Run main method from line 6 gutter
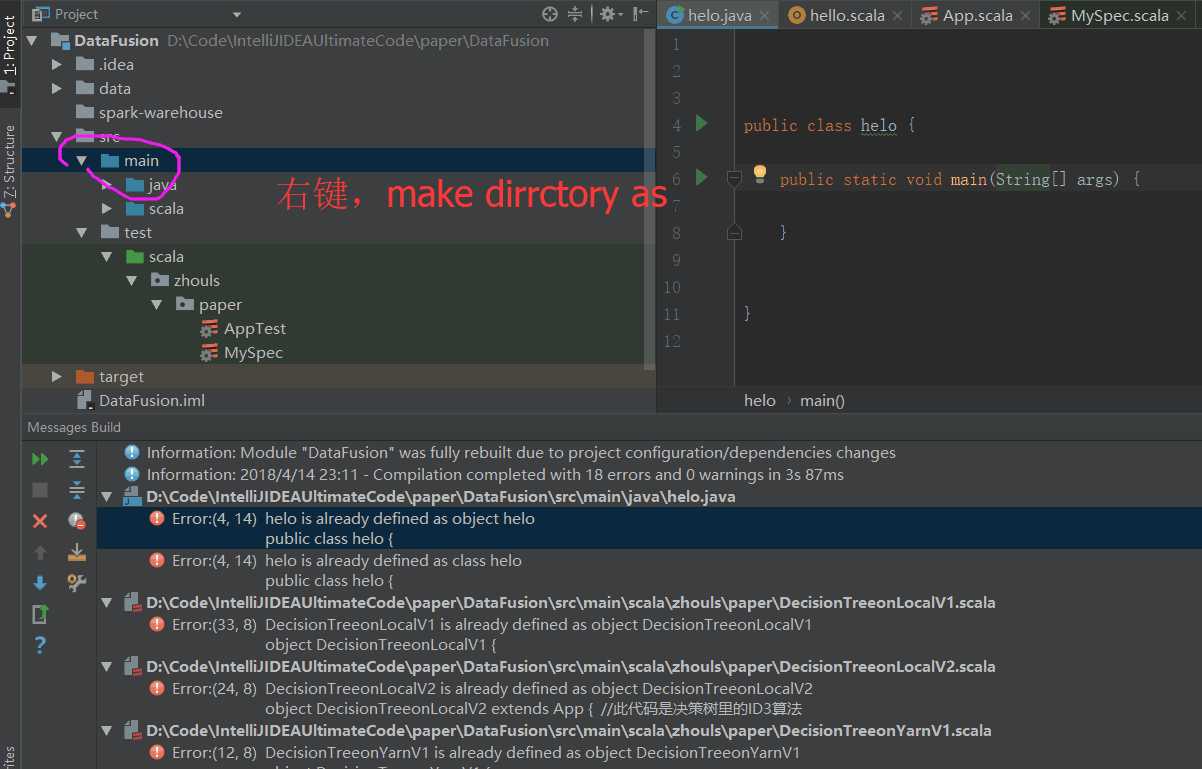Image resolution: width=1202 pixels, height=769 pixels. click(701, 177)
